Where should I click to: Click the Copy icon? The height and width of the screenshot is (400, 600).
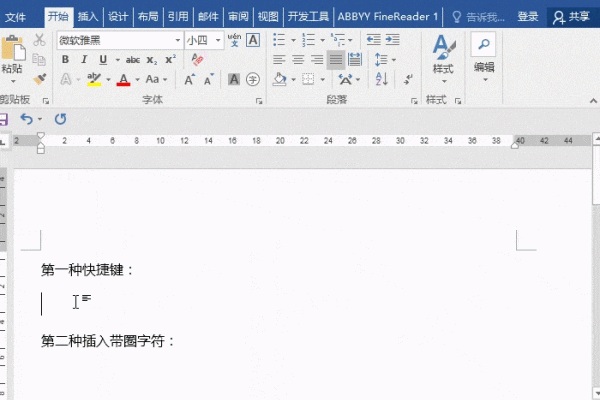[39, 59]
